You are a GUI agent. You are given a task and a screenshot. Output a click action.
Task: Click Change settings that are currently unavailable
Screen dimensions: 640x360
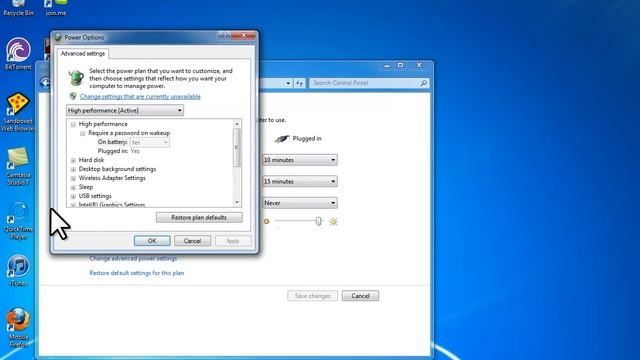point(140,97)
